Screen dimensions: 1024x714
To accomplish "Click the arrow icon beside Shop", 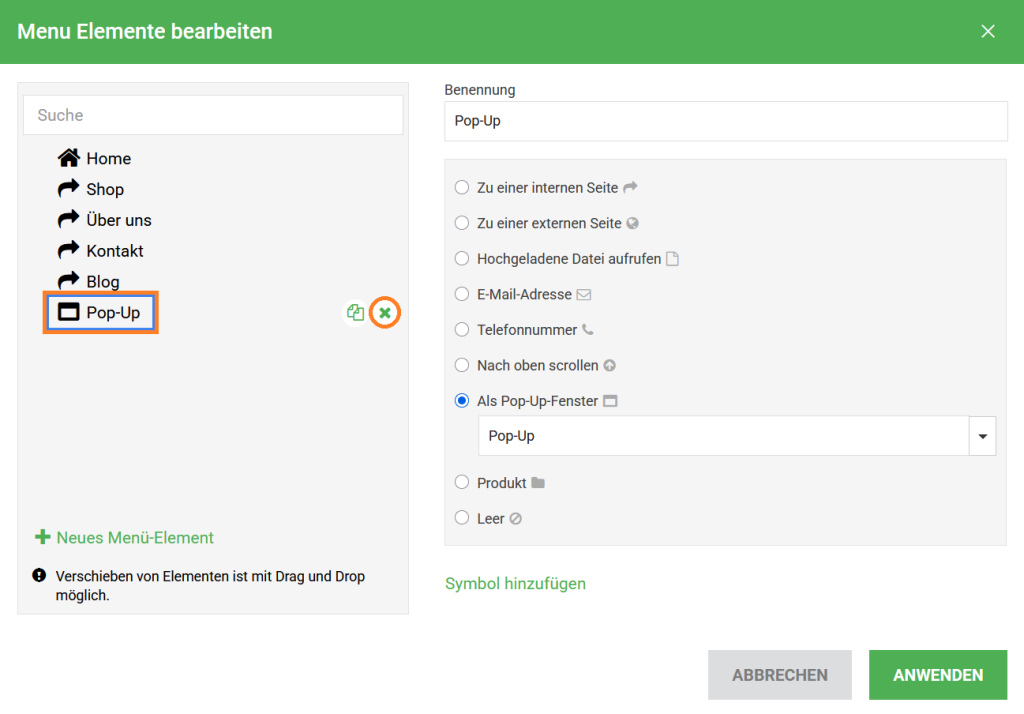I will click(68, 189).
